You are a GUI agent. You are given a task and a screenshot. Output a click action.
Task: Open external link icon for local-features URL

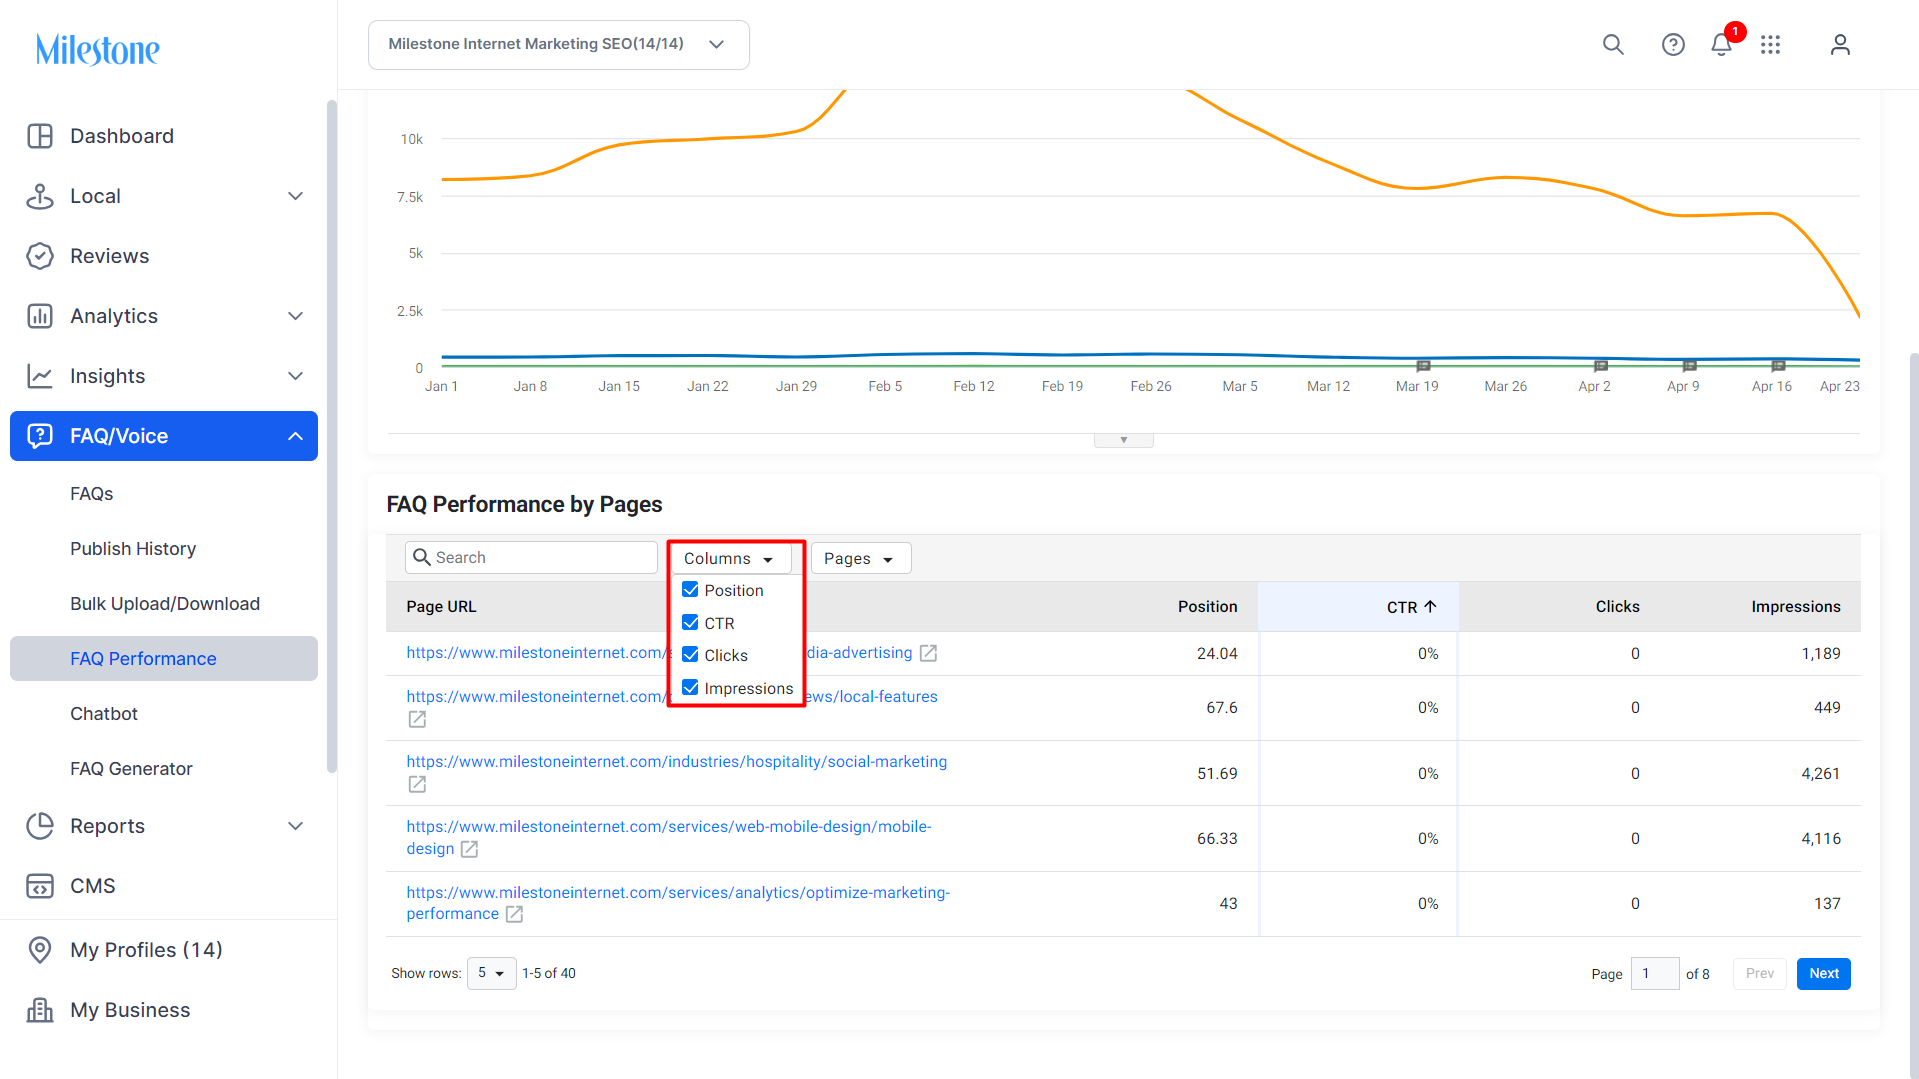pos(417,719)
